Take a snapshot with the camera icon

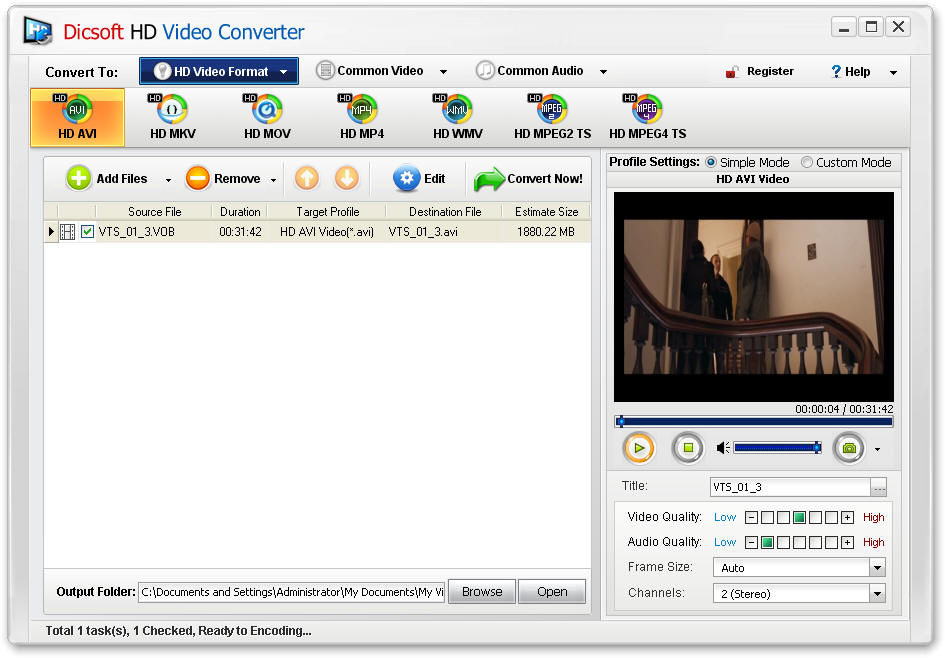(x=849, y=448)
